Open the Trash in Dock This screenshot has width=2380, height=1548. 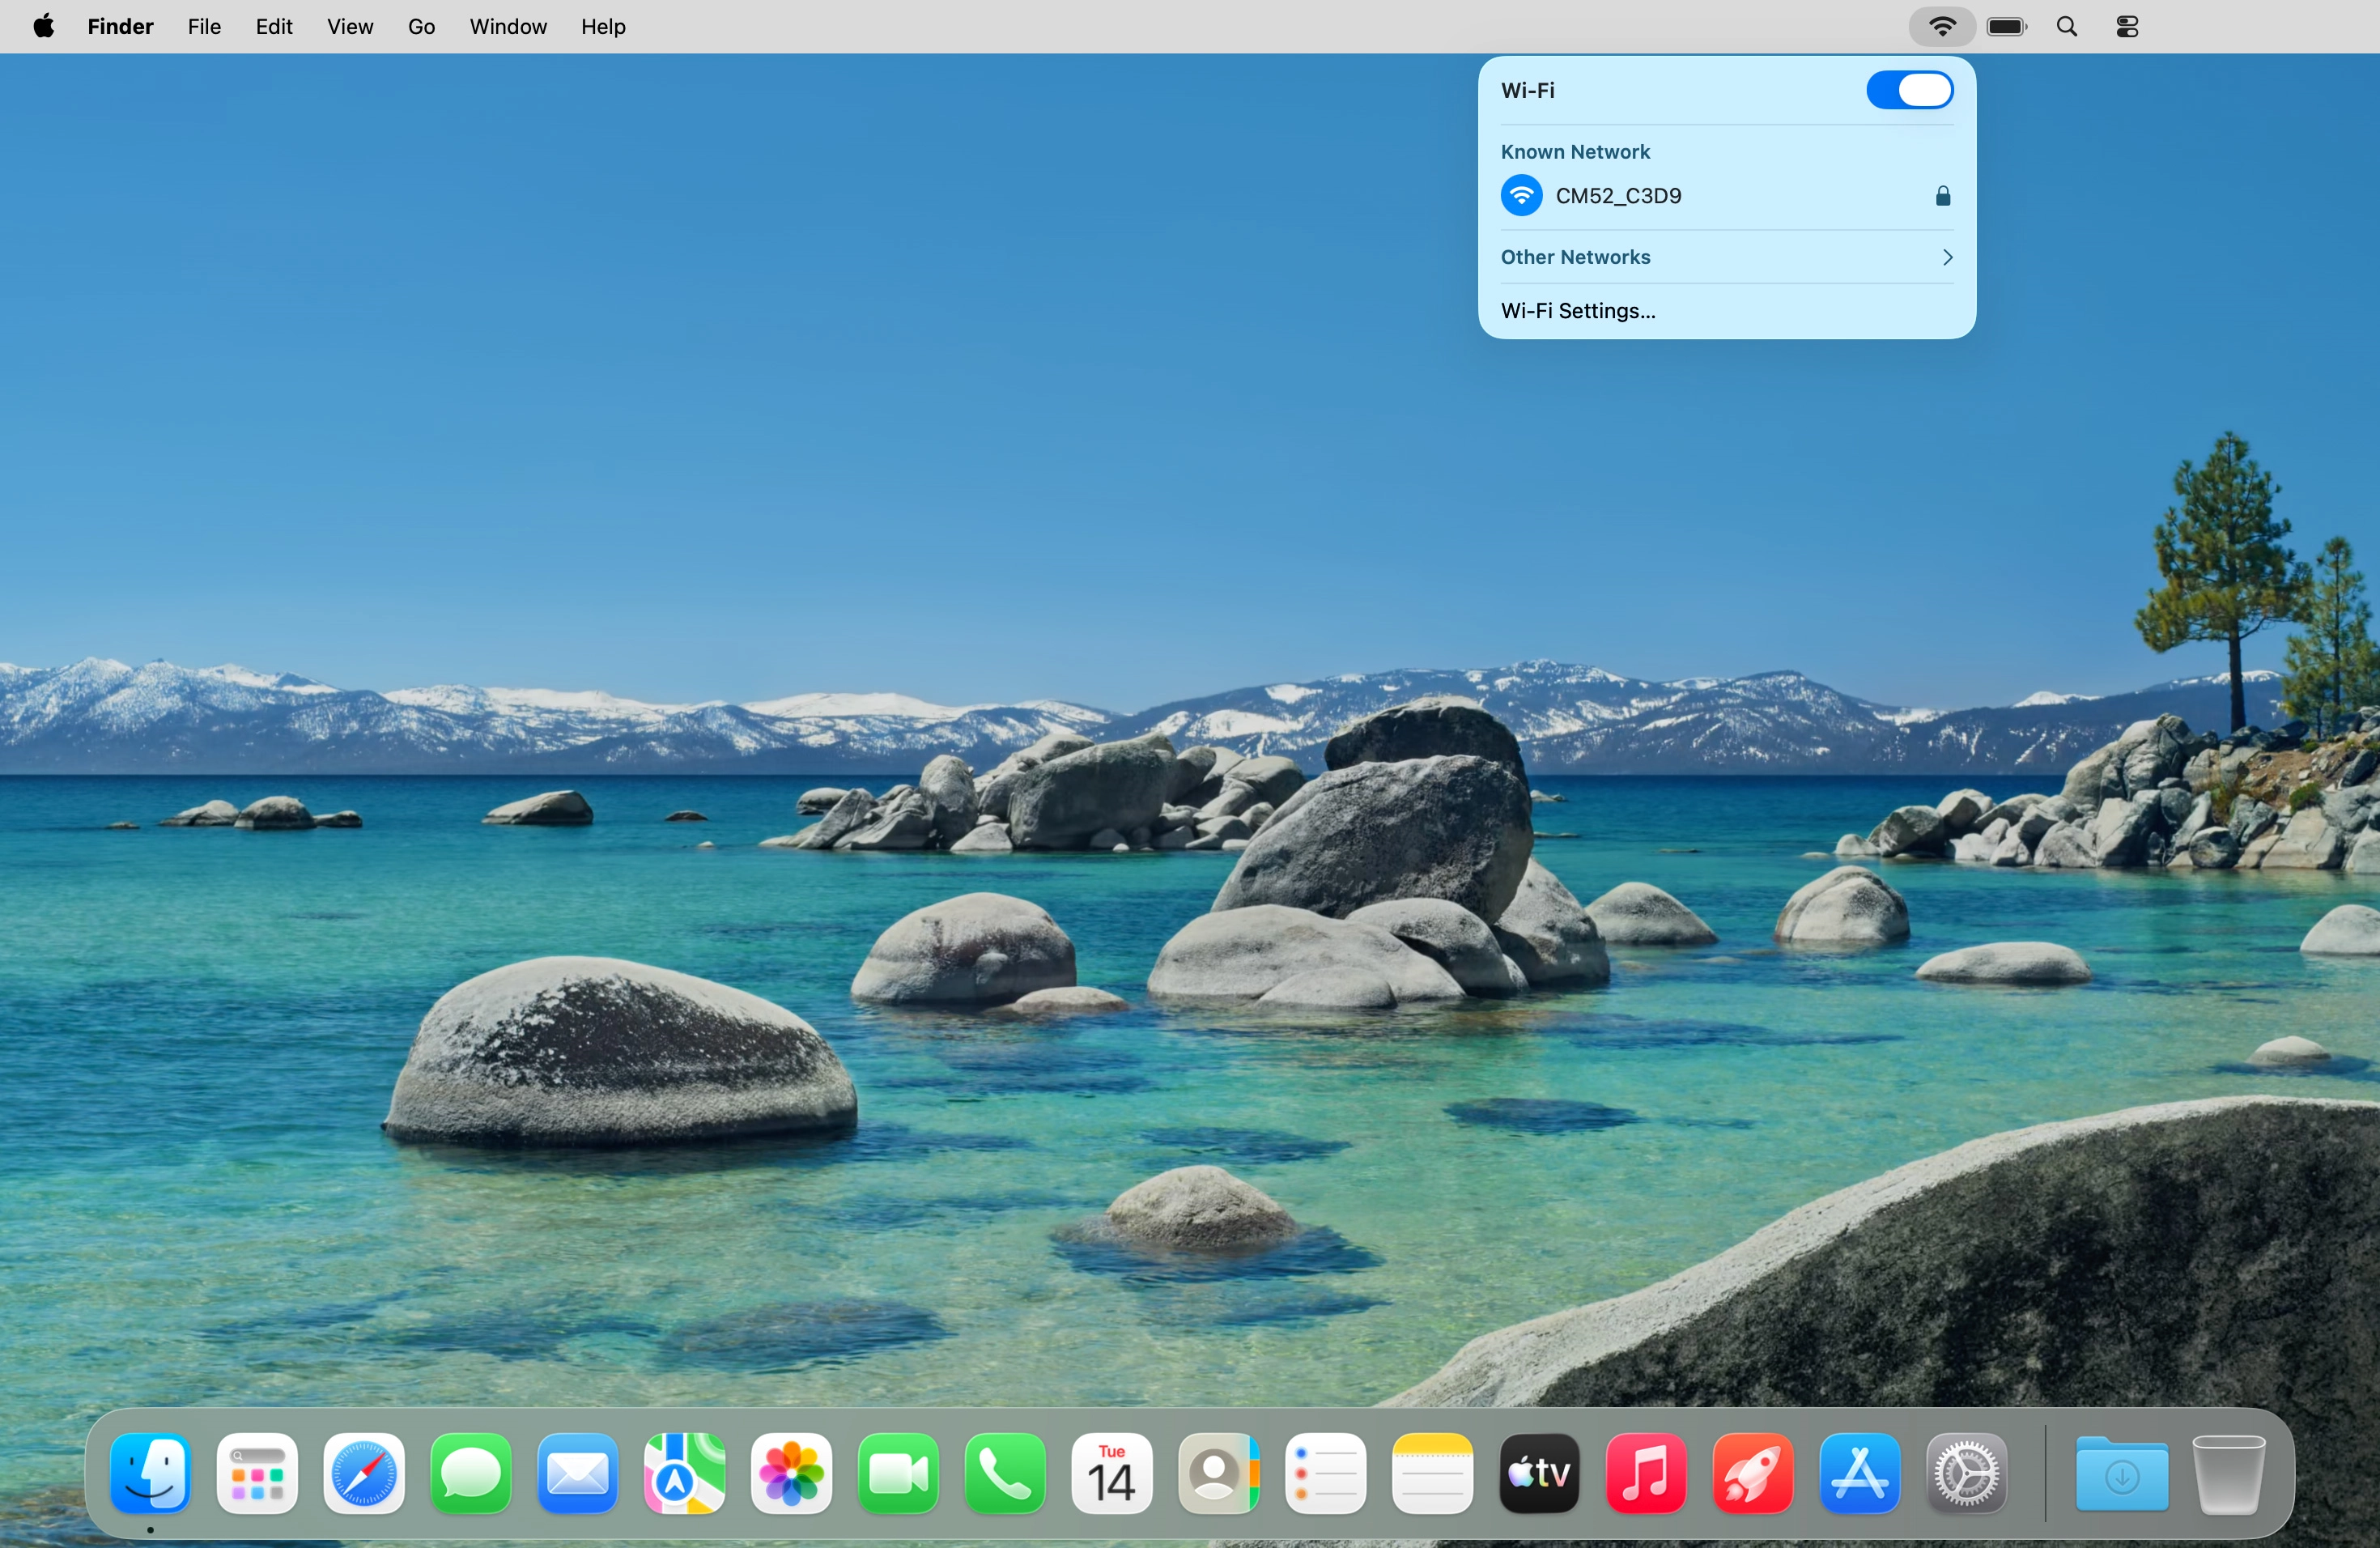2228,1473
